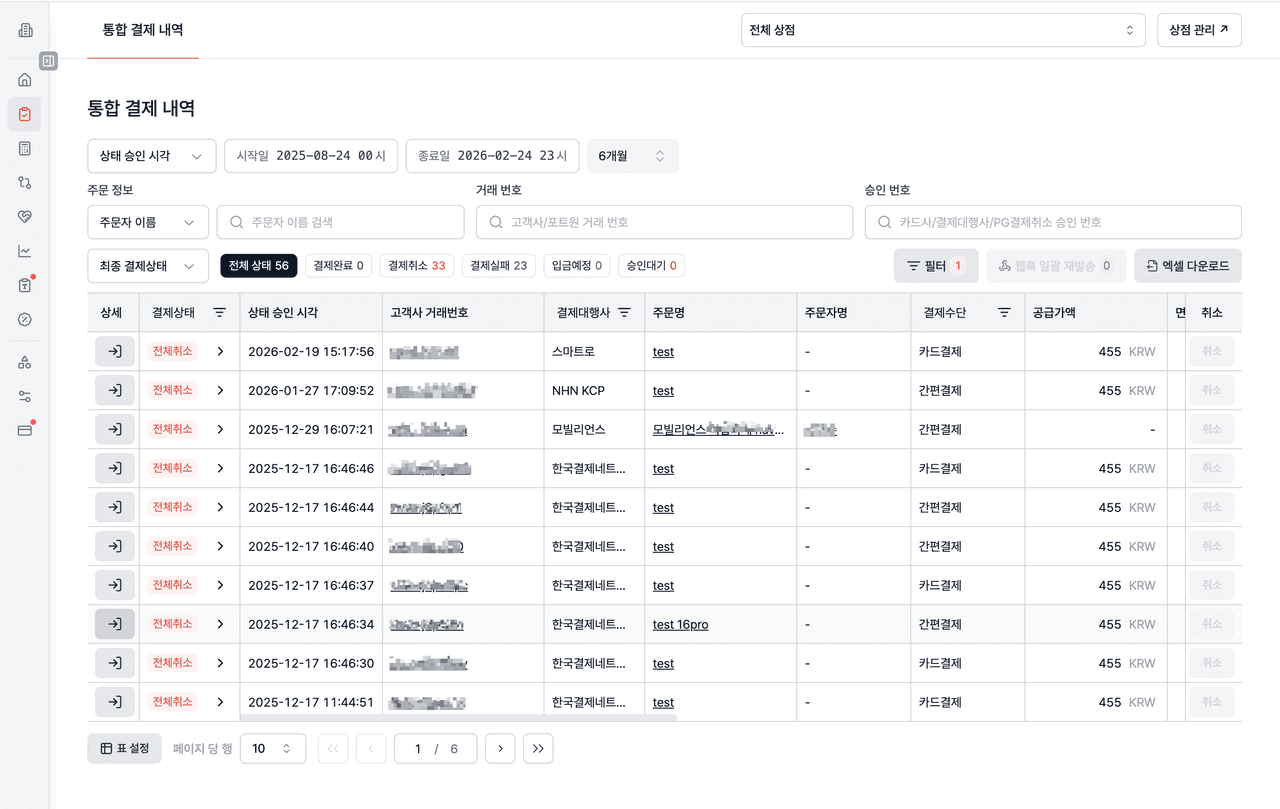The image size is (1280, 809).
Task: Toggle the 전체 상태 56 filter chip
Action: click(258, 266)
